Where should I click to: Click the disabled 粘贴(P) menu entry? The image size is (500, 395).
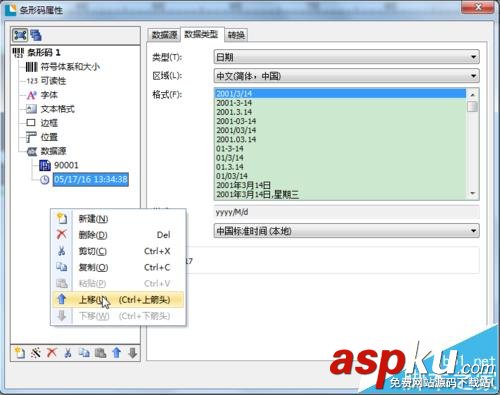point(118,283)
